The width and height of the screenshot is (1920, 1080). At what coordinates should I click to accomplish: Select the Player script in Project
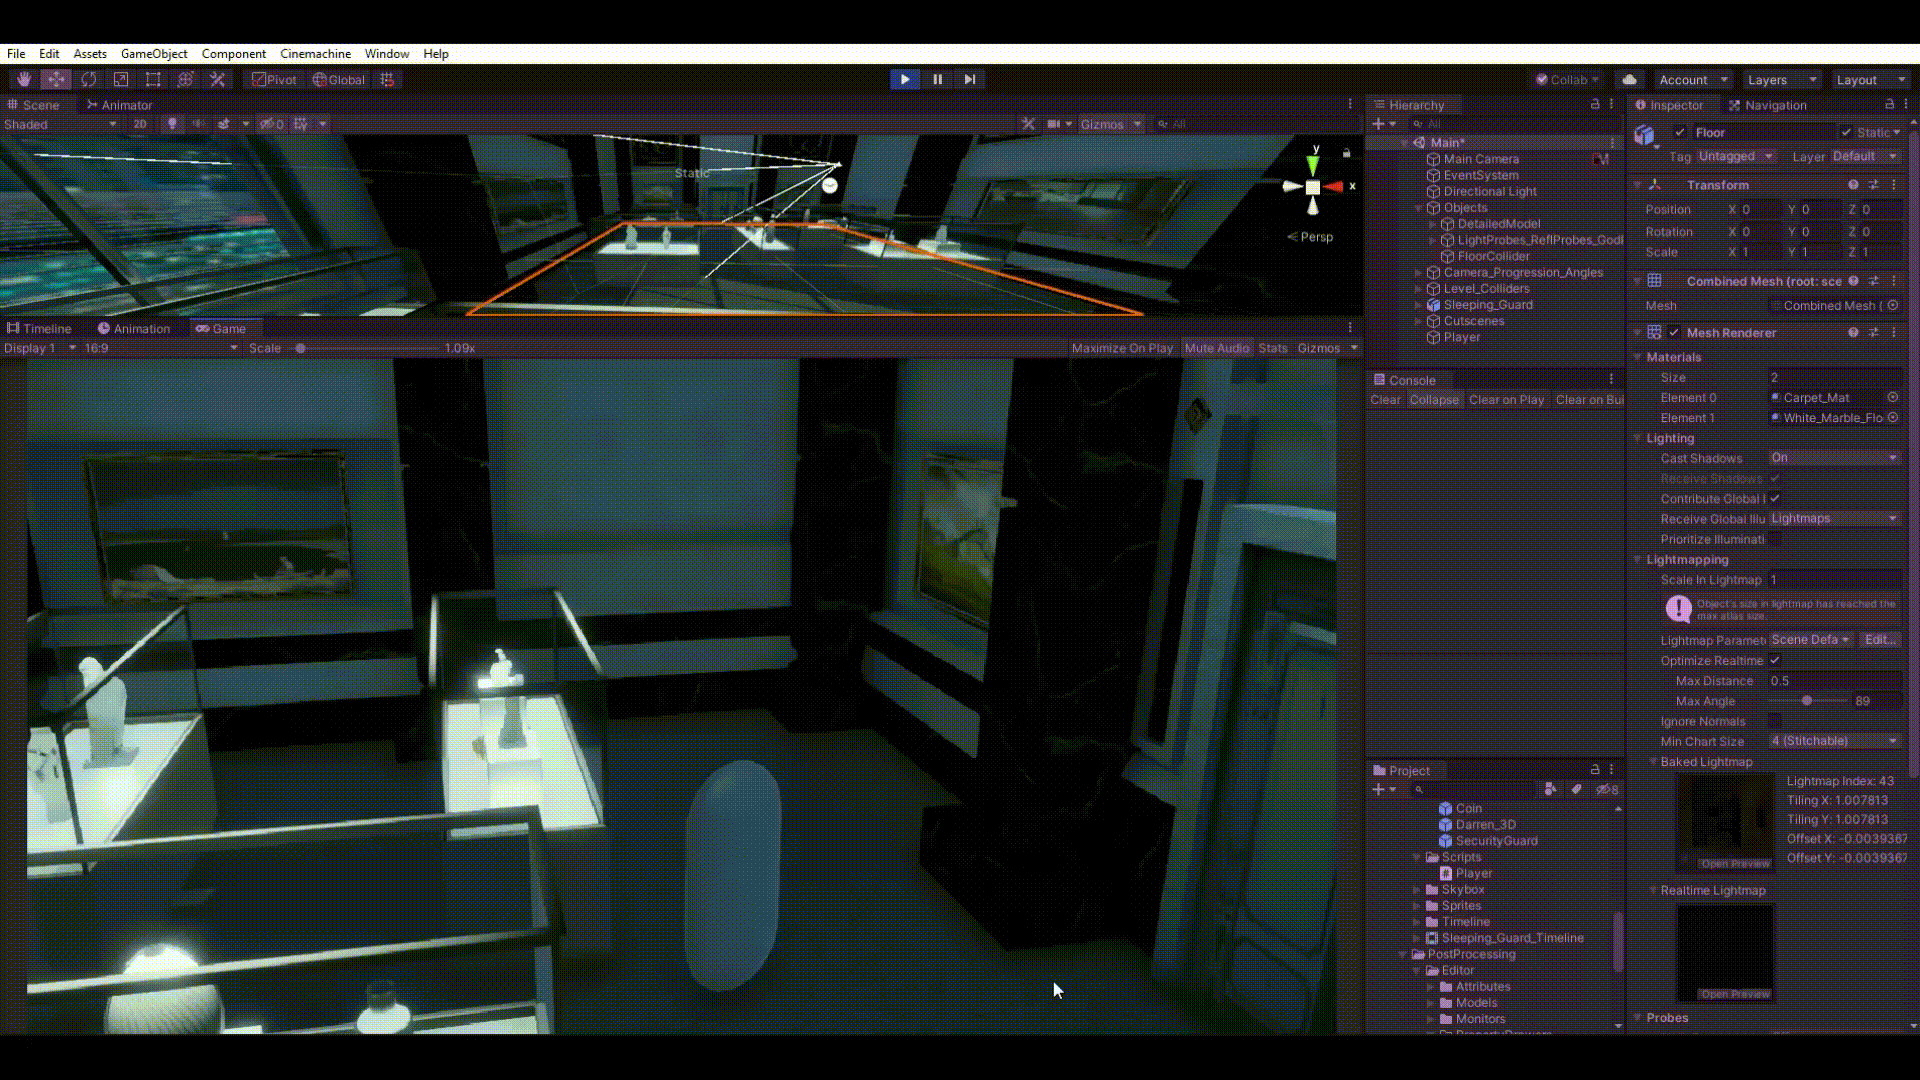(x=1473, y=873)
